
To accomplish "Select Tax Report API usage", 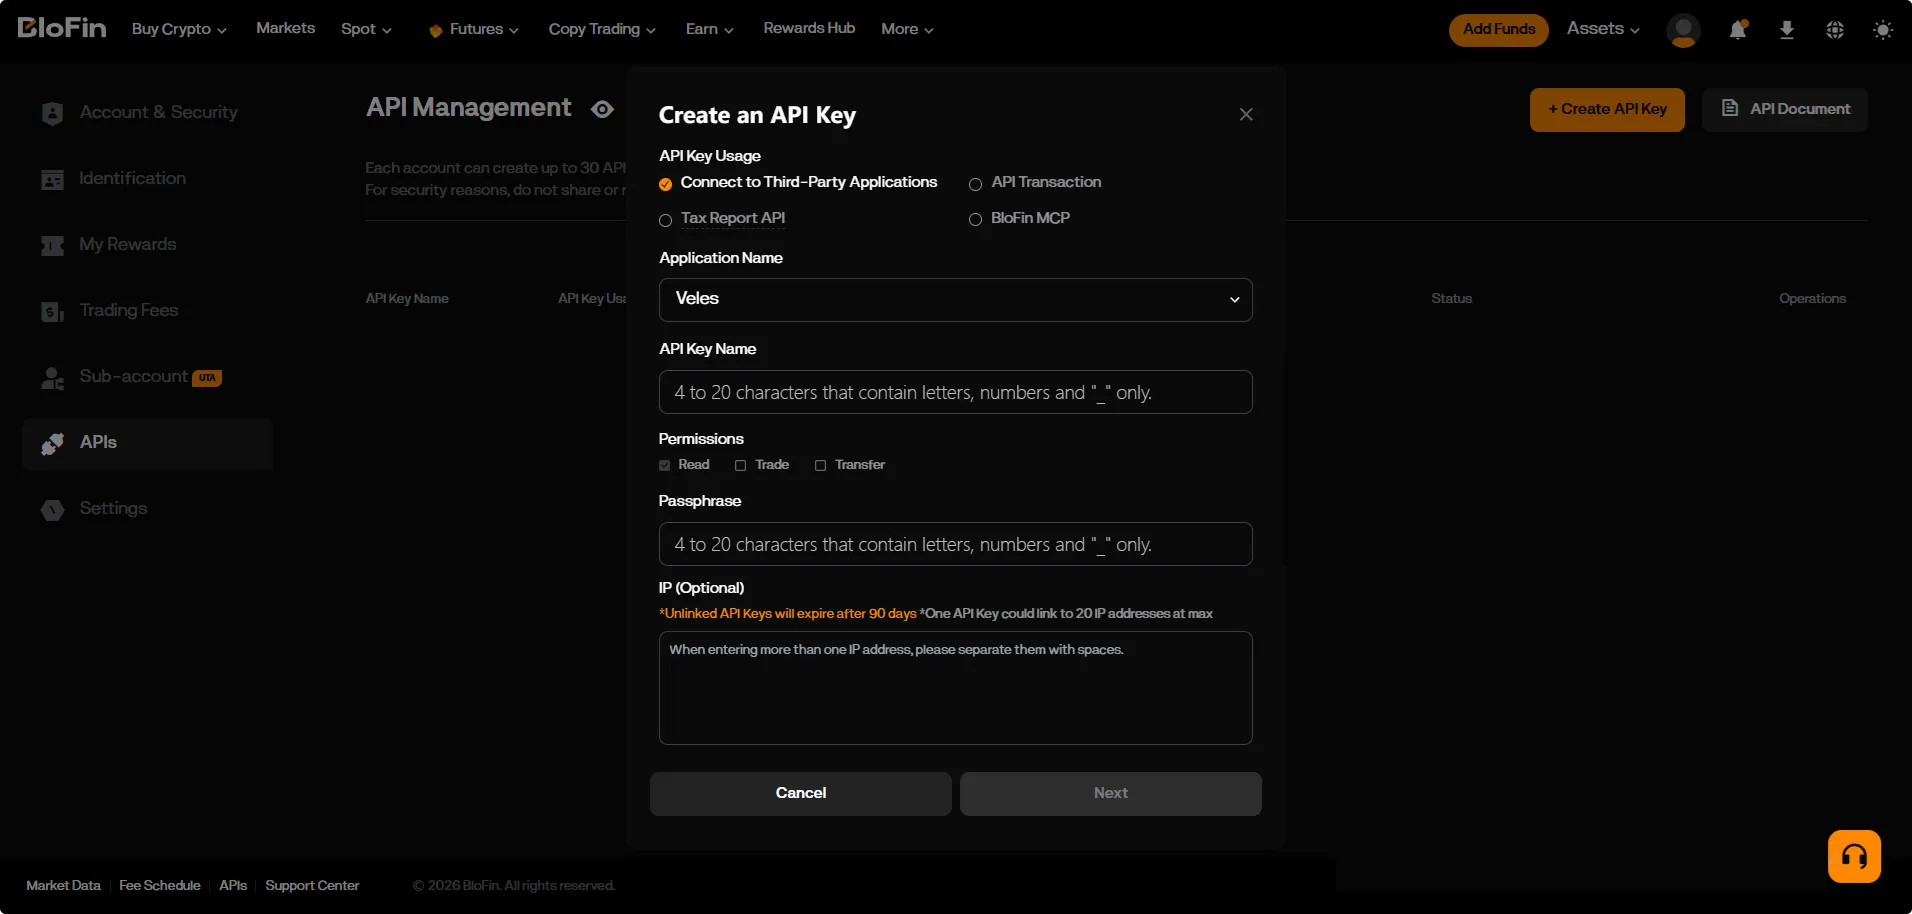I will pyautogui.click(x=722, y=219).
